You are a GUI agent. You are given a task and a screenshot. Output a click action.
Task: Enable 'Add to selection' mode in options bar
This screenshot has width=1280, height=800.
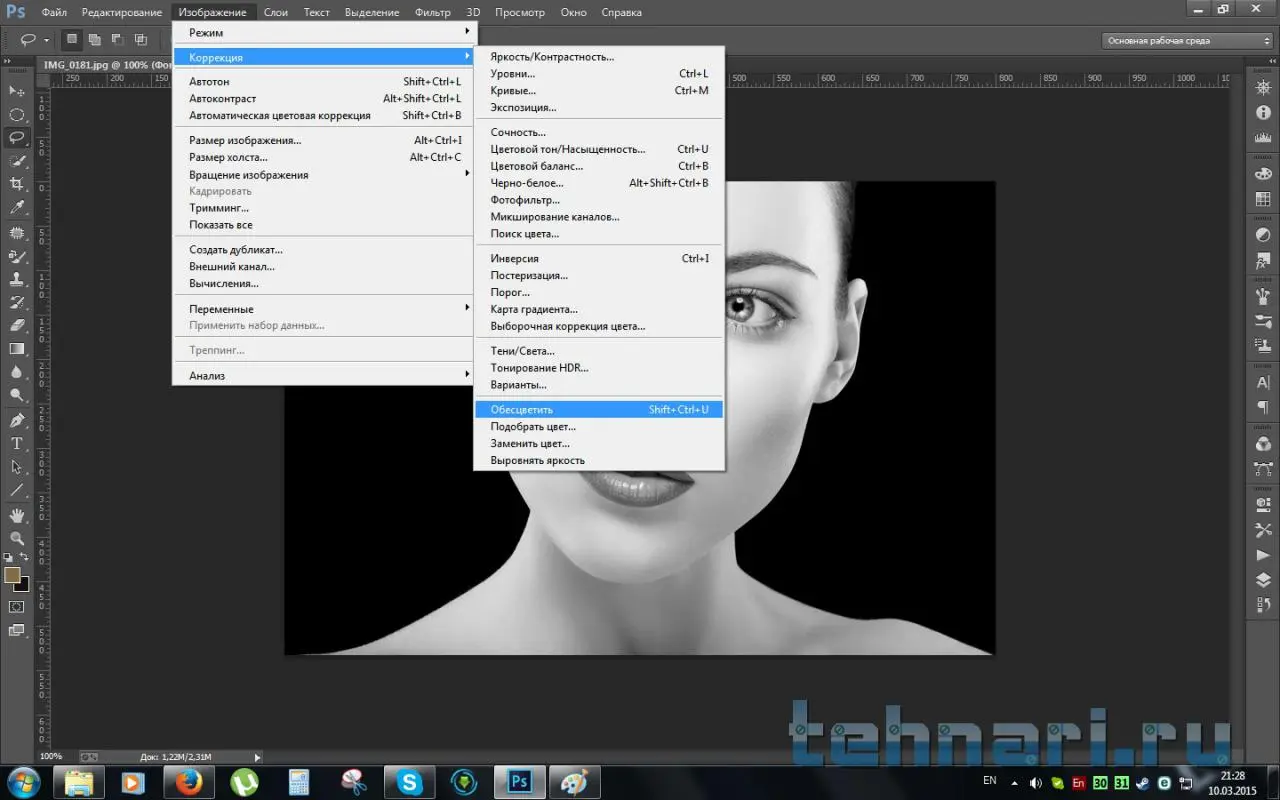pos(94,40)
